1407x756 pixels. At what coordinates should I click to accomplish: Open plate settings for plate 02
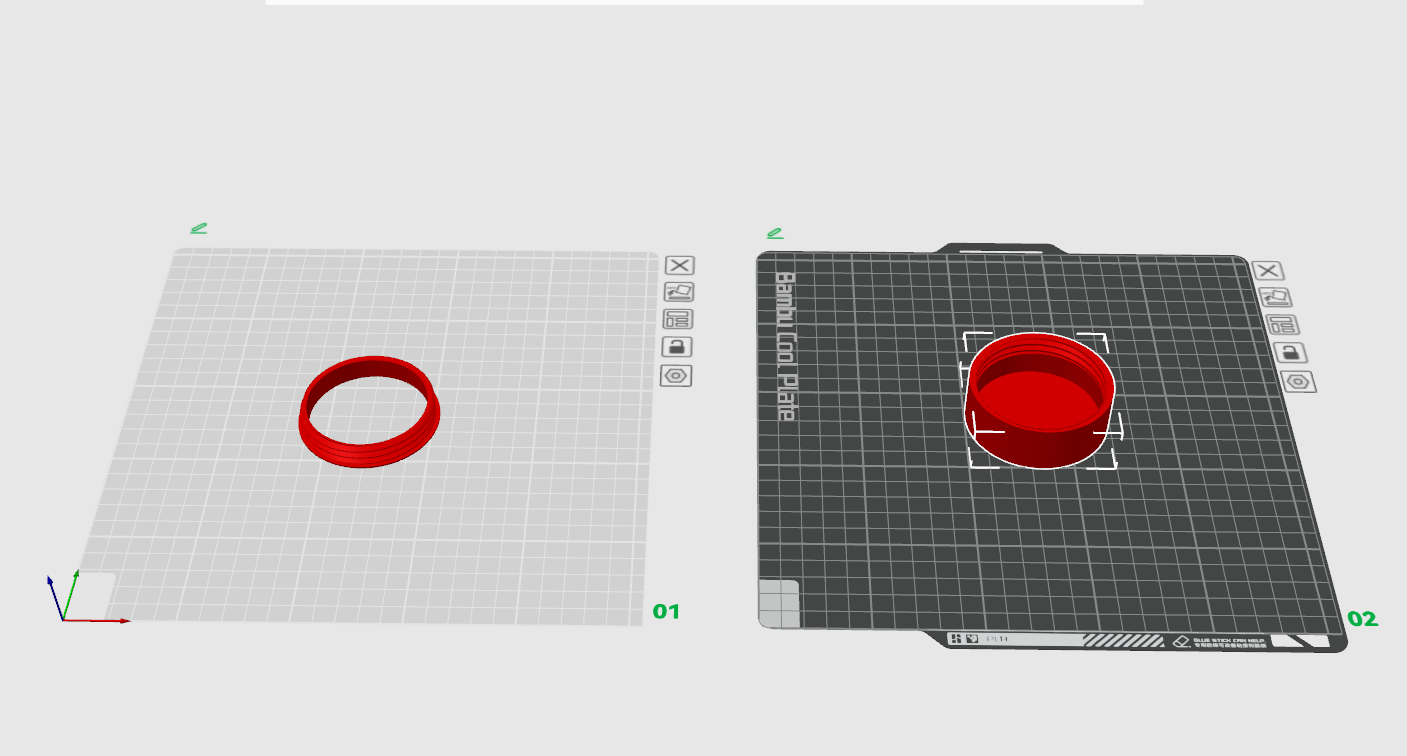coord(1299,382)
